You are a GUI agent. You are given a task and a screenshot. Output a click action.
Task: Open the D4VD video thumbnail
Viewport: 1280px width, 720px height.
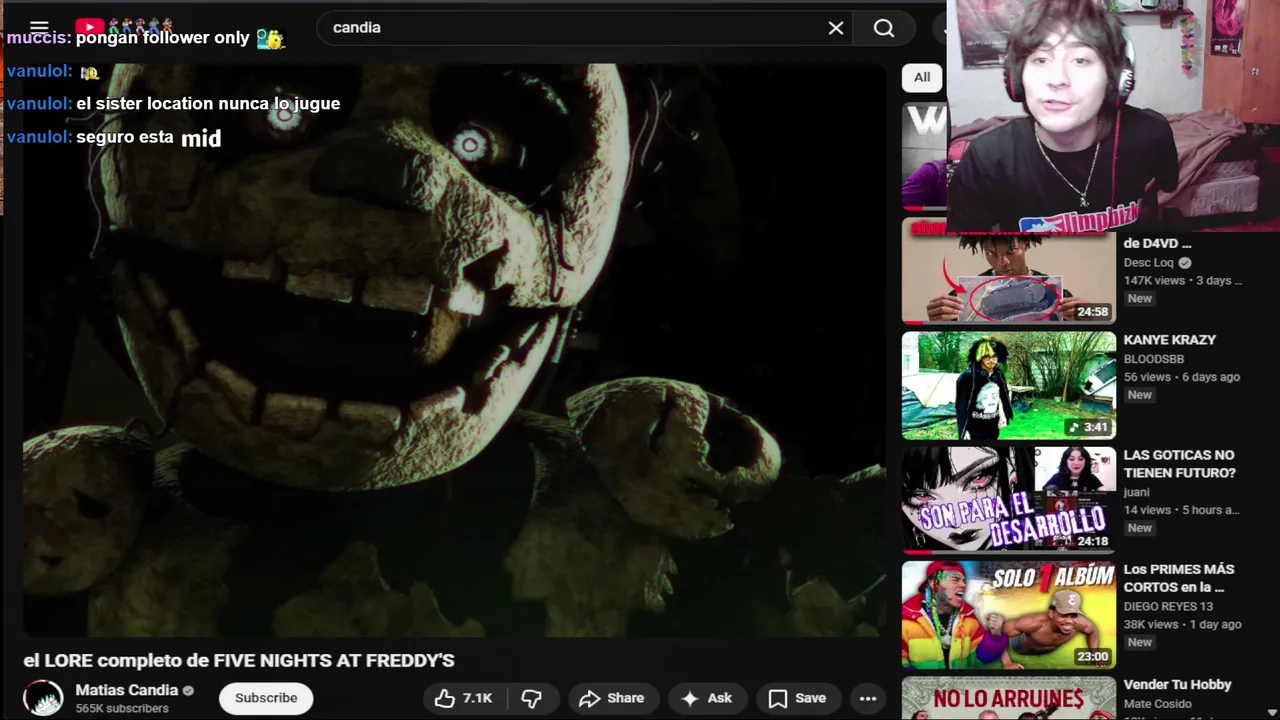(x=1008, y=271)
